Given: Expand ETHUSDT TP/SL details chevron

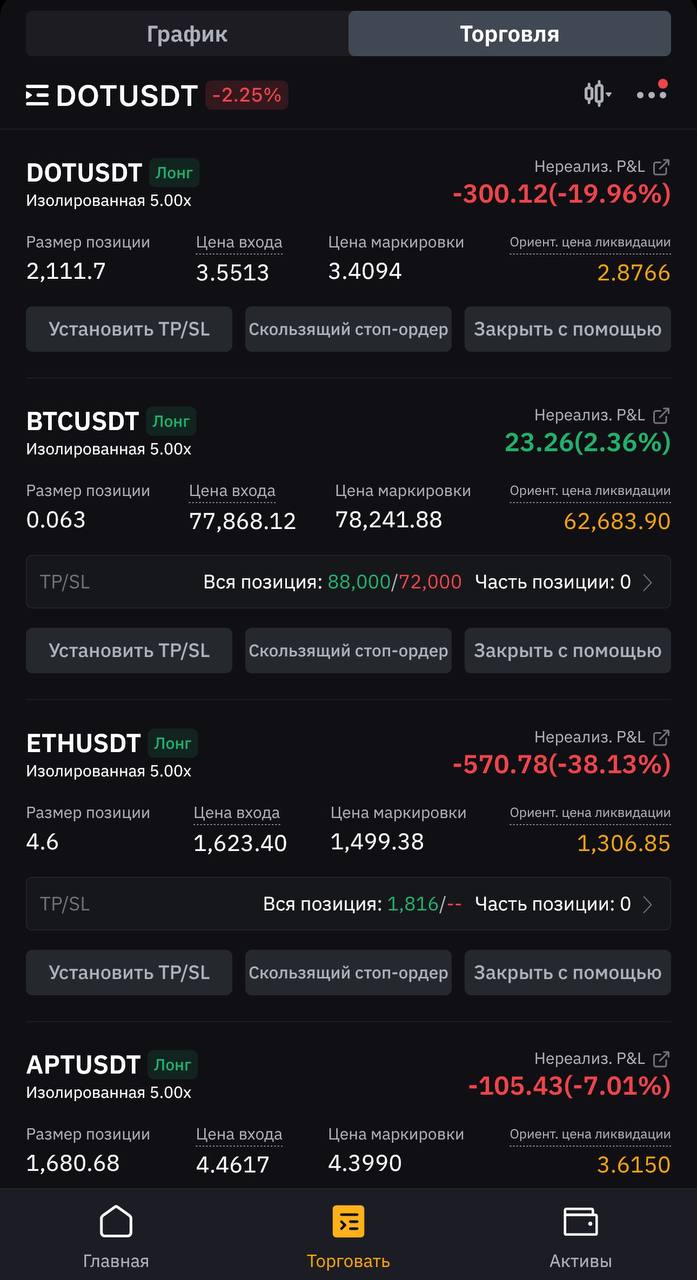Looking at the screenshot, I should click(x=648, y=904).
